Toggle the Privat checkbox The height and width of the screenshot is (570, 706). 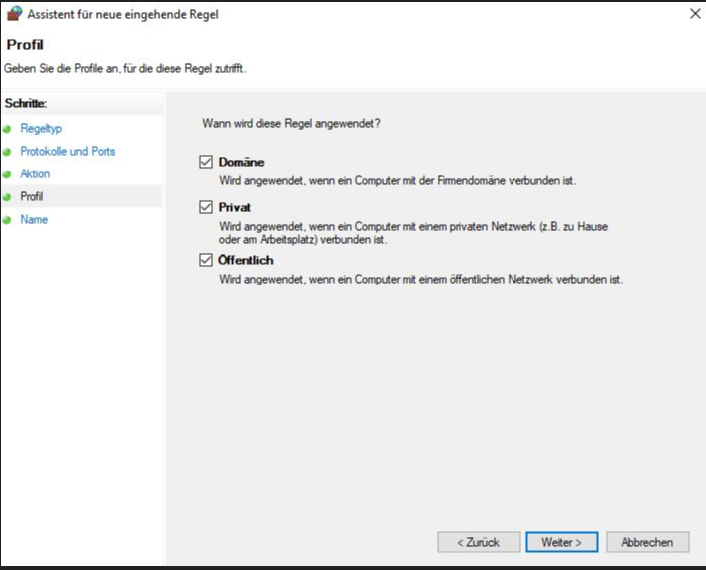coord(206,207)
